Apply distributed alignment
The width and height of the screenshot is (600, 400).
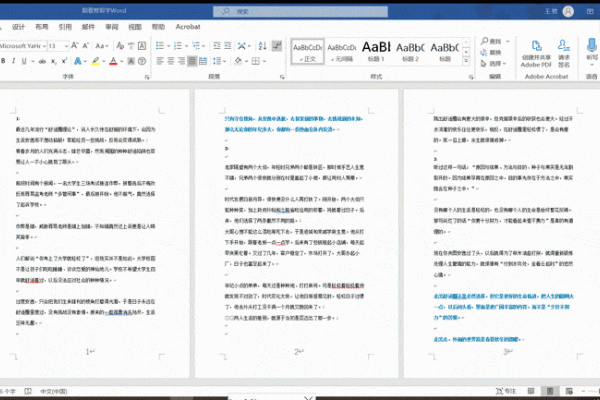(203, 61)
